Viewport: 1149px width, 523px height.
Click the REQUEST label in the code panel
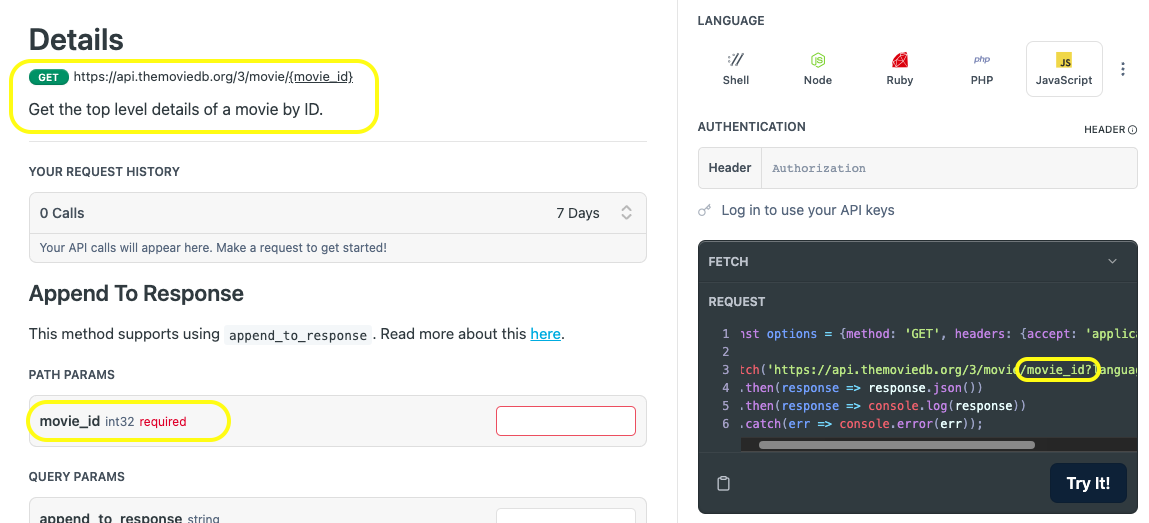[736, 302]
